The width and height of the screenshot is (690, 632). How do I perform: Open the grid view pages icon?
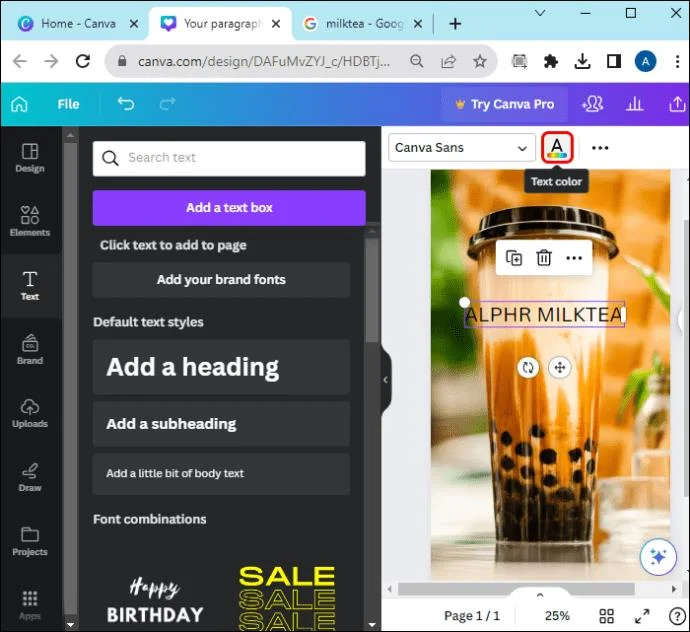point(606,616)
